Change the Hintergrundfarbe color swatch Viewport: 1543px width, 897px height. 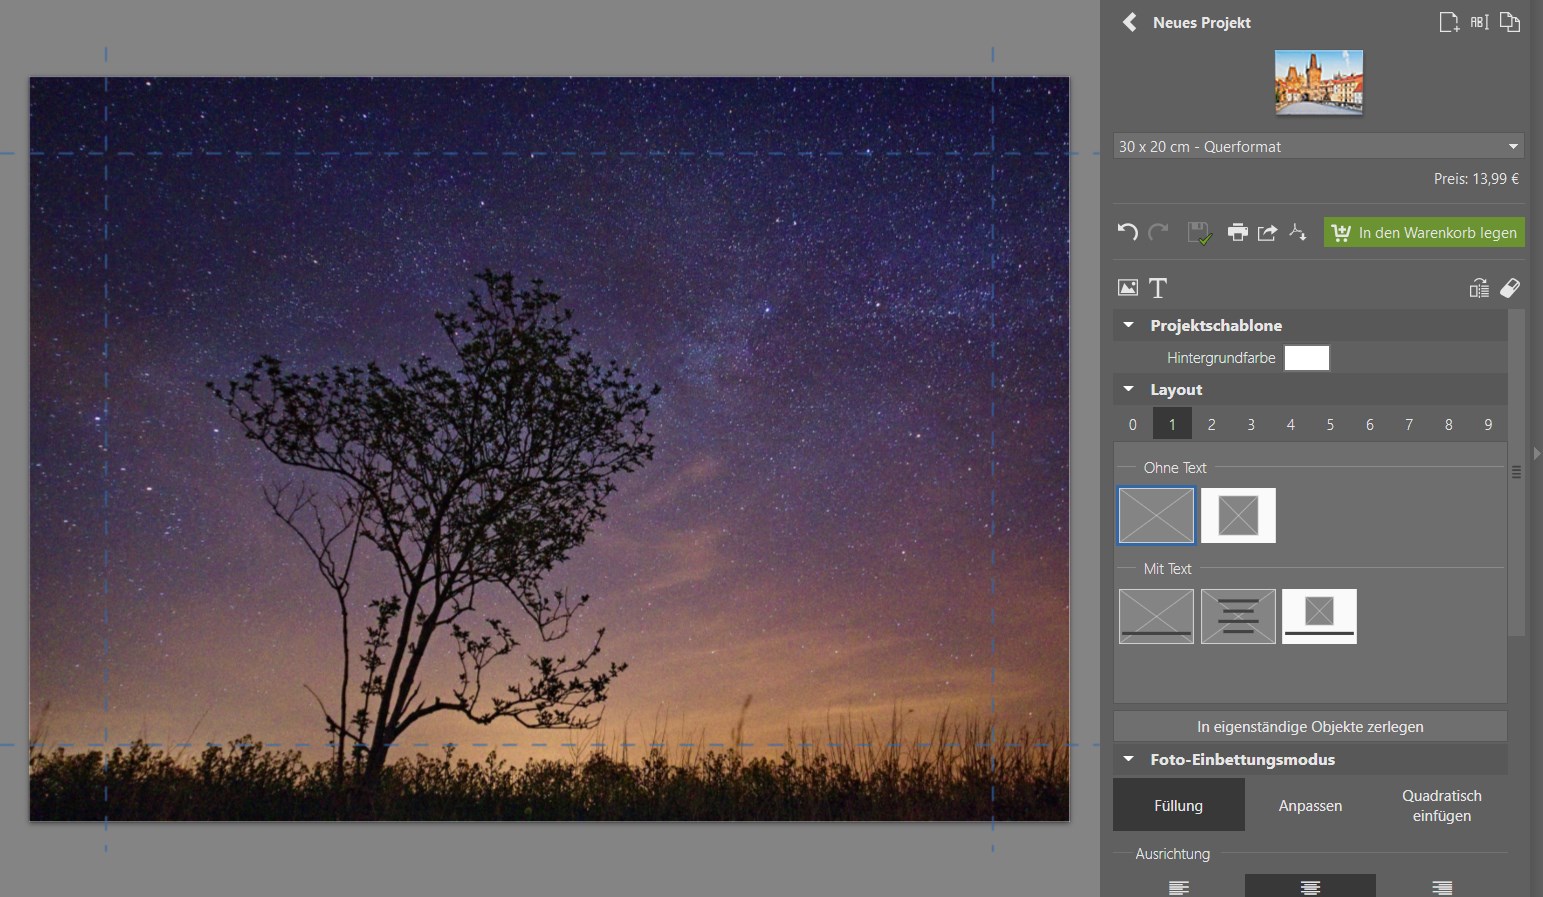point(1306,357)
